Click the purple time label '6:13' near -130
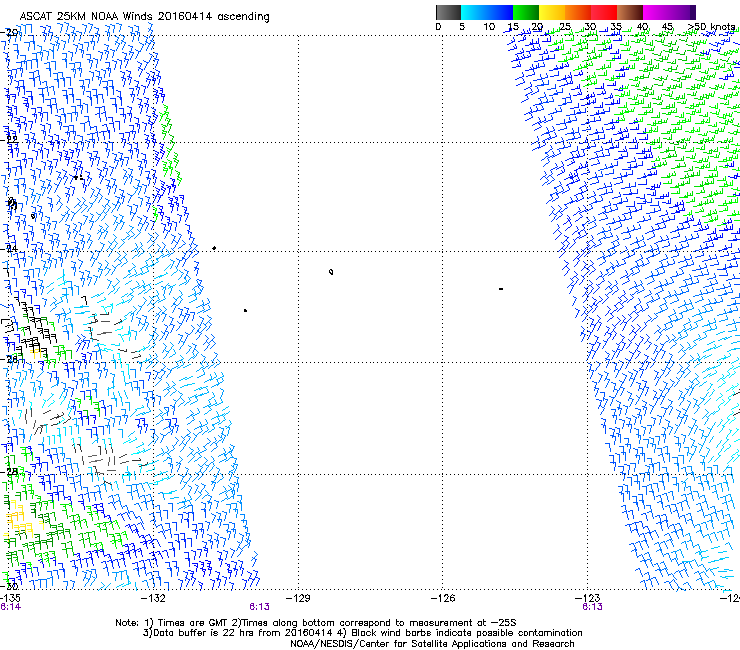Viewport: 740px width, 650px height. coord(260,607)
